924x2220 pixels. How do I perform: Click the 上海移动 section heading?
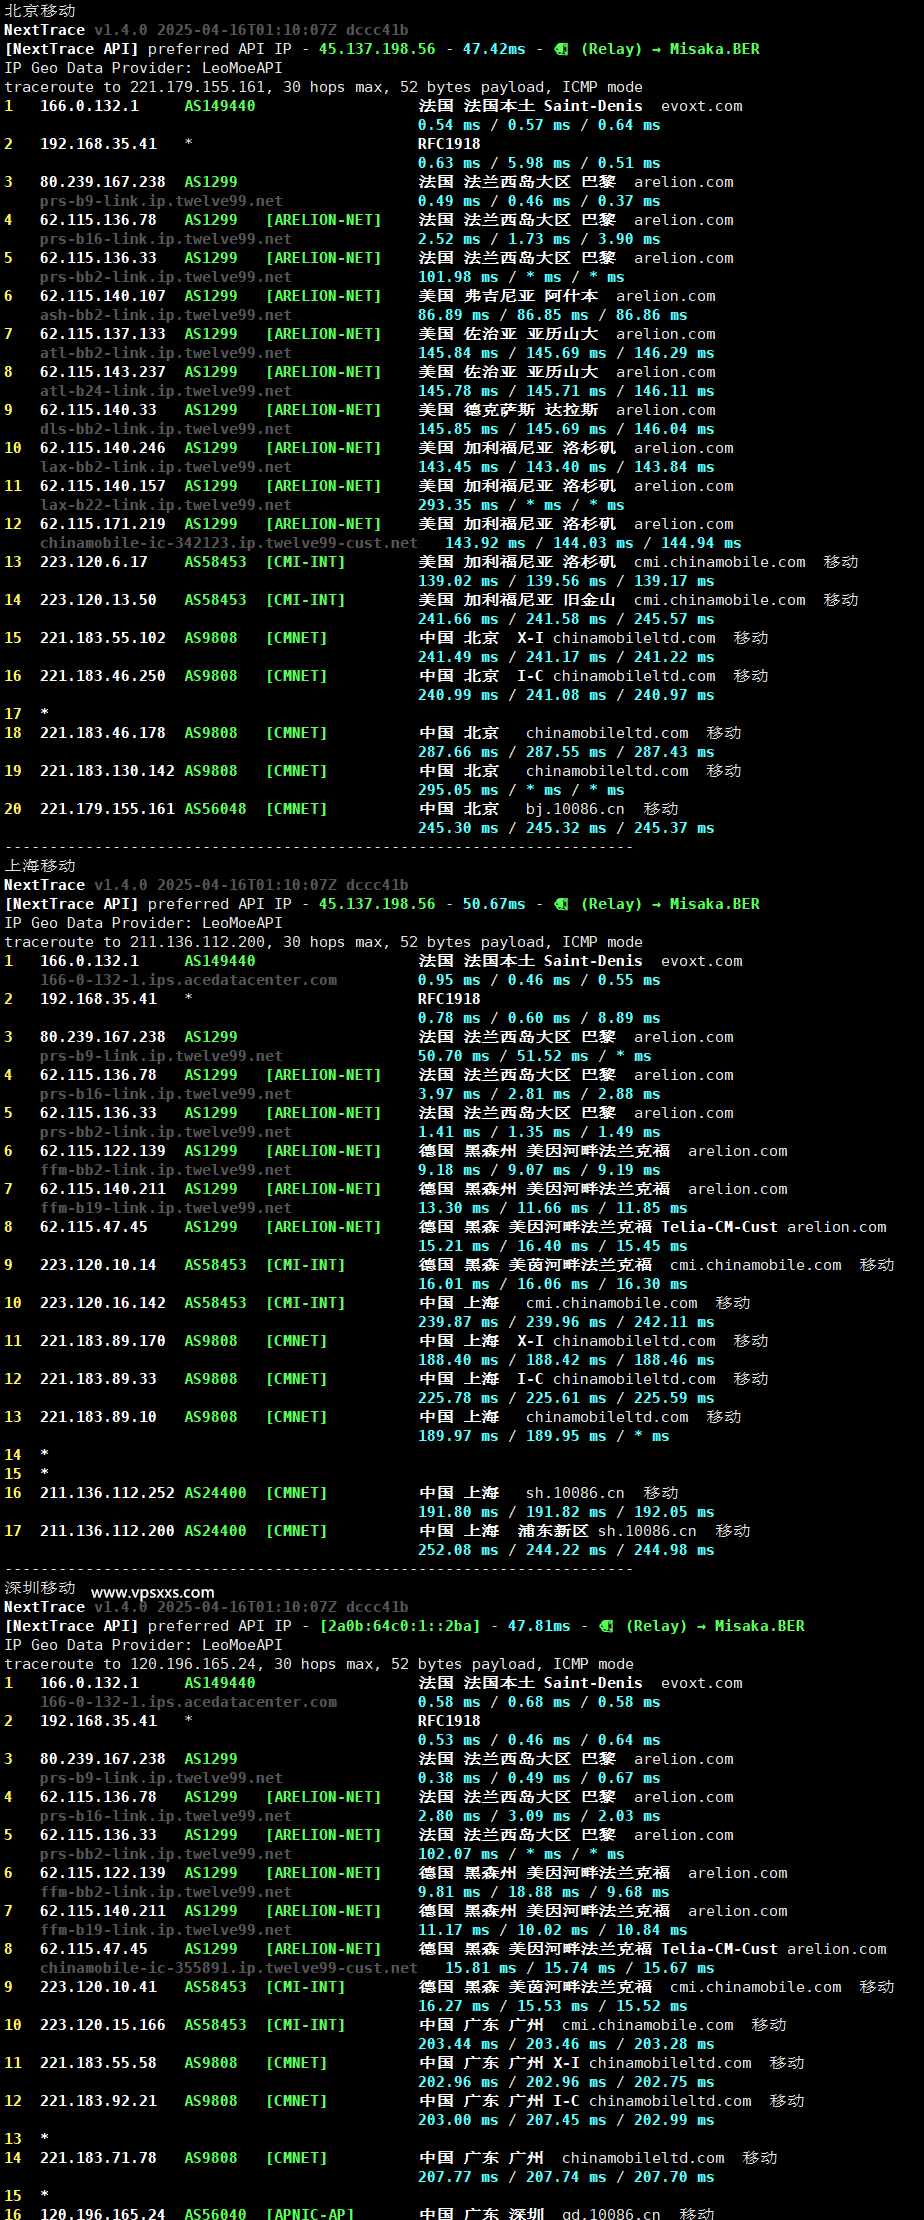pyautogui.click(x=40, y=865)
